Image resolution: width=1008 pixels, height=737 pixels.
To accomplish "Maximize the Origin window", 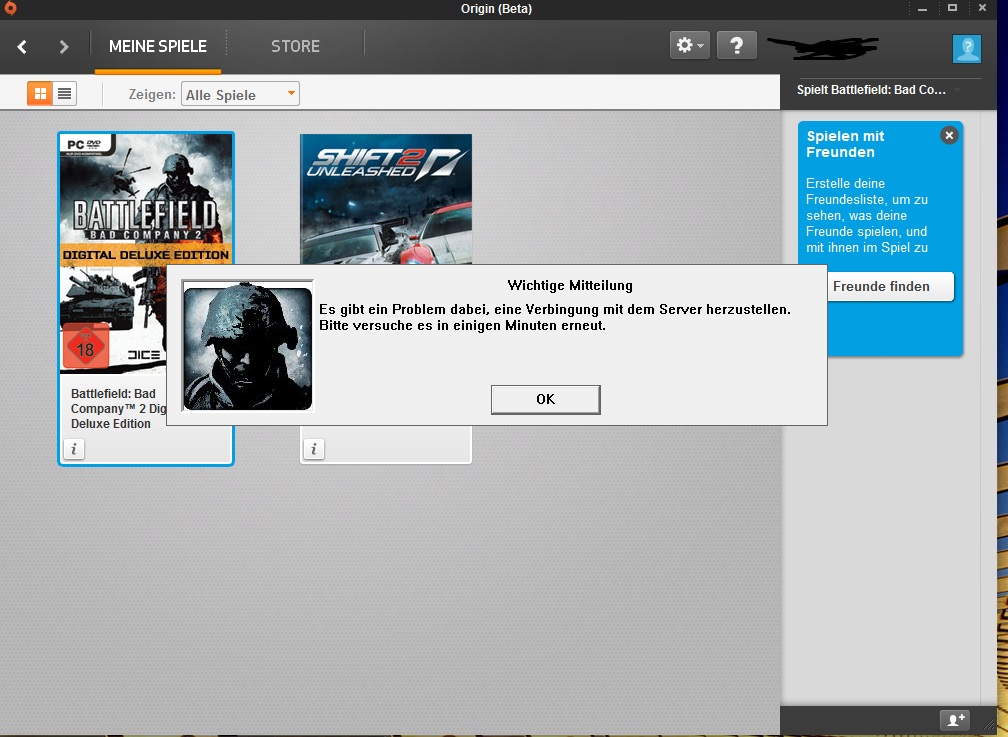I will point(953,8).
